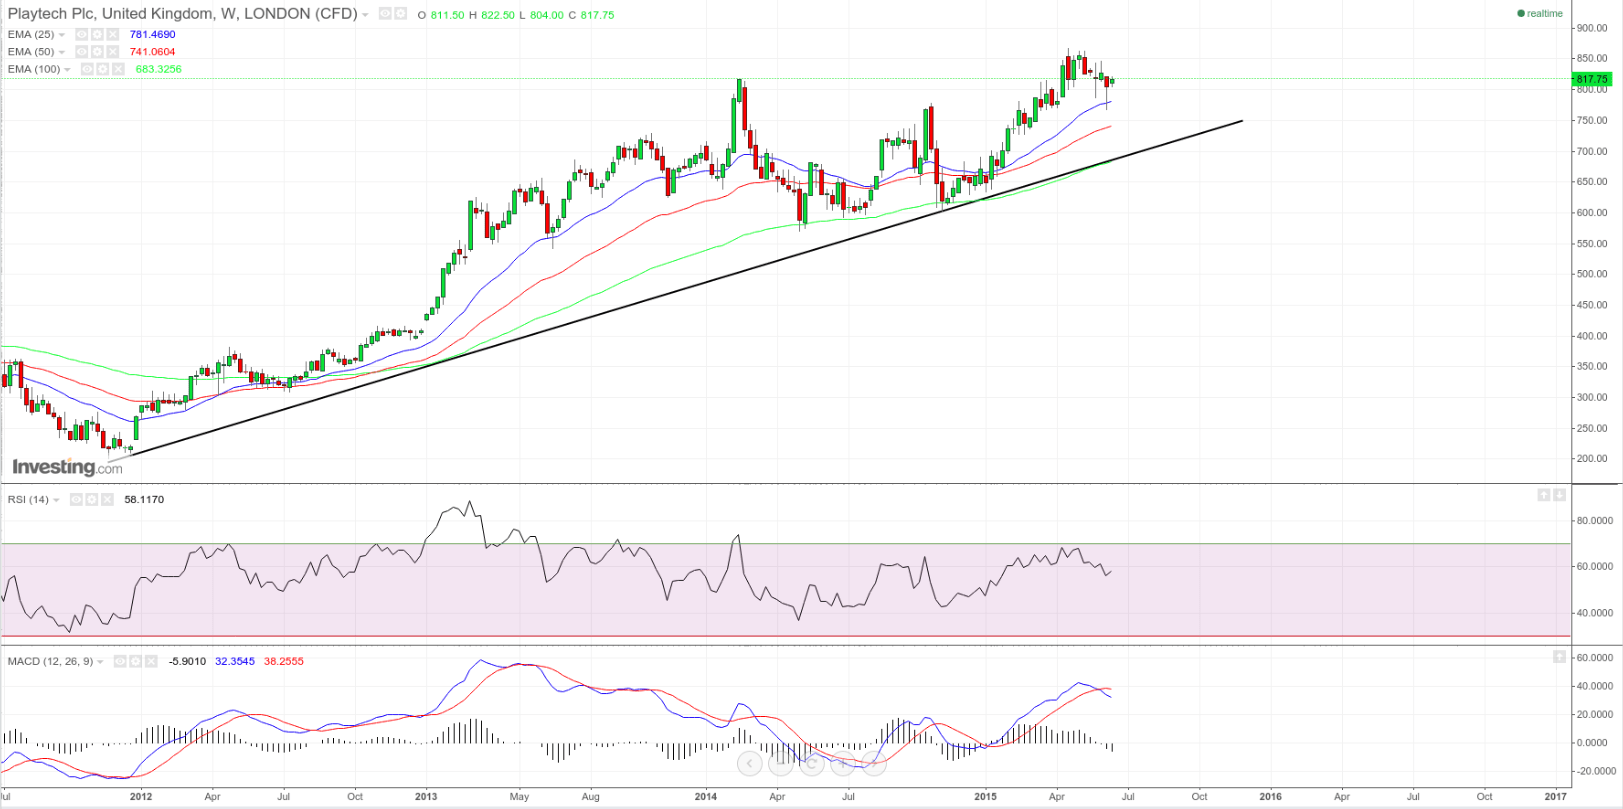The height and width of the screenshot is (809, 1623).
Task: Click the EMA (50) value 741.0604
Action: pos(152,52)
